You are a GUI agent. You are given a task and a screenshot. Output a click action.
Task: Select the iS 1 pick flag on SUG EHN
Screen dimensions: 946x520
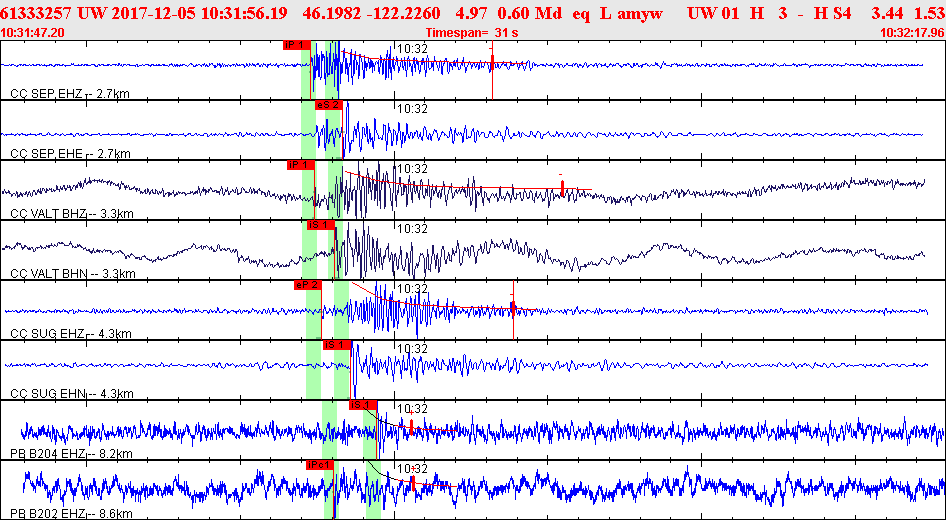click(338, 345)
